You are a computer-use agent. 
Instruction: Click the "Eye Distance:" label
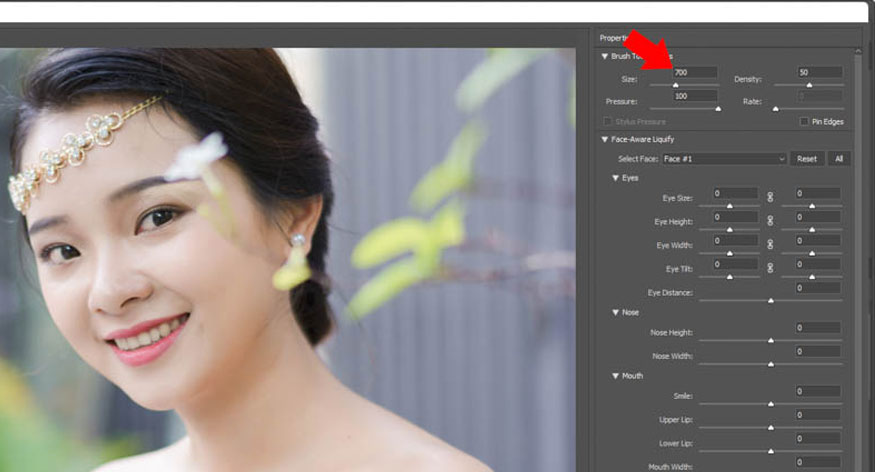tap(670, 292)
